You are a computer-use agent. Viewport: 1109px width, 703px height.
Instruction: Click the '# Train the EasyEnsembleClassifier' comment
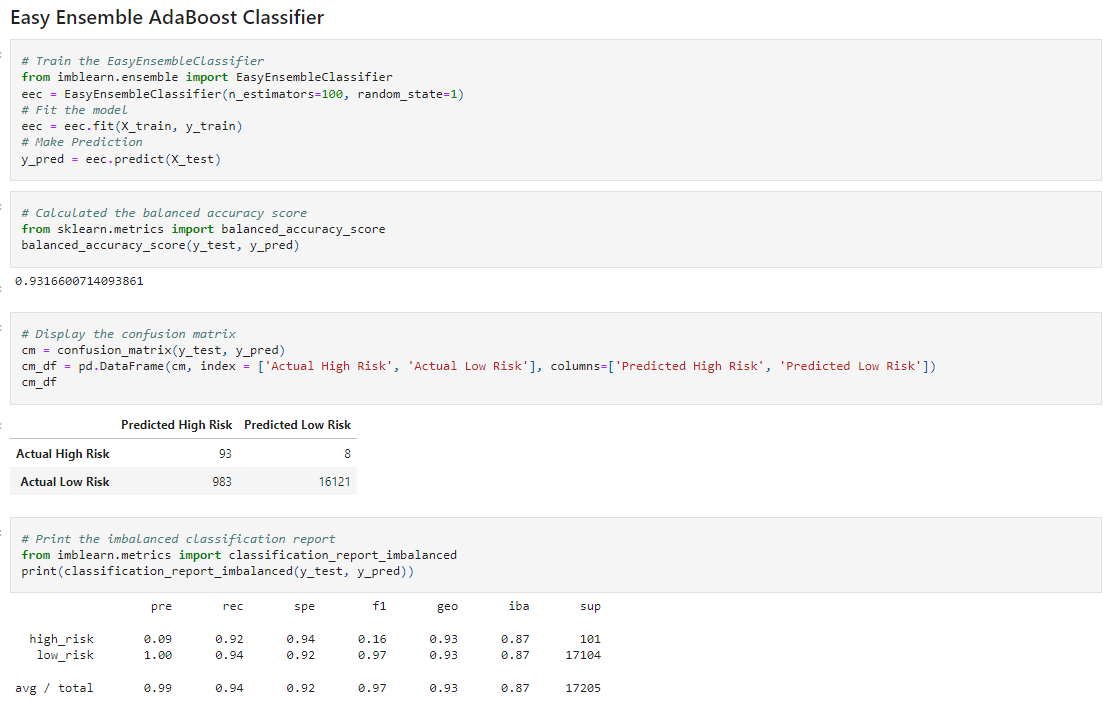pyautogui.click(x=143, y=61)
